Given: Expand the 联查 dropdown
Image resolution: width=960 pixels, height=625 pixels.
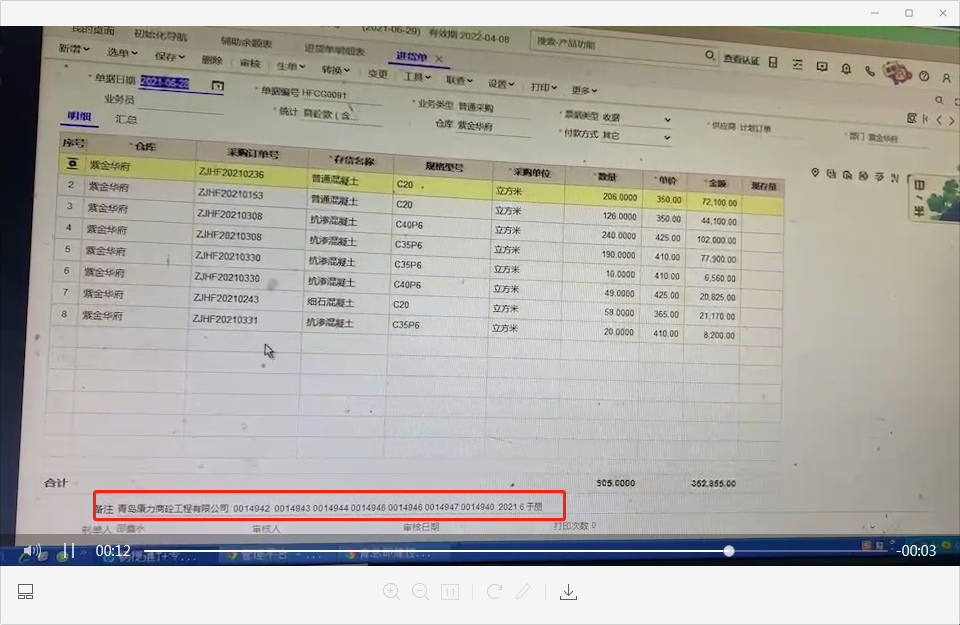Looking at the screenshot, I should point(459,80).
